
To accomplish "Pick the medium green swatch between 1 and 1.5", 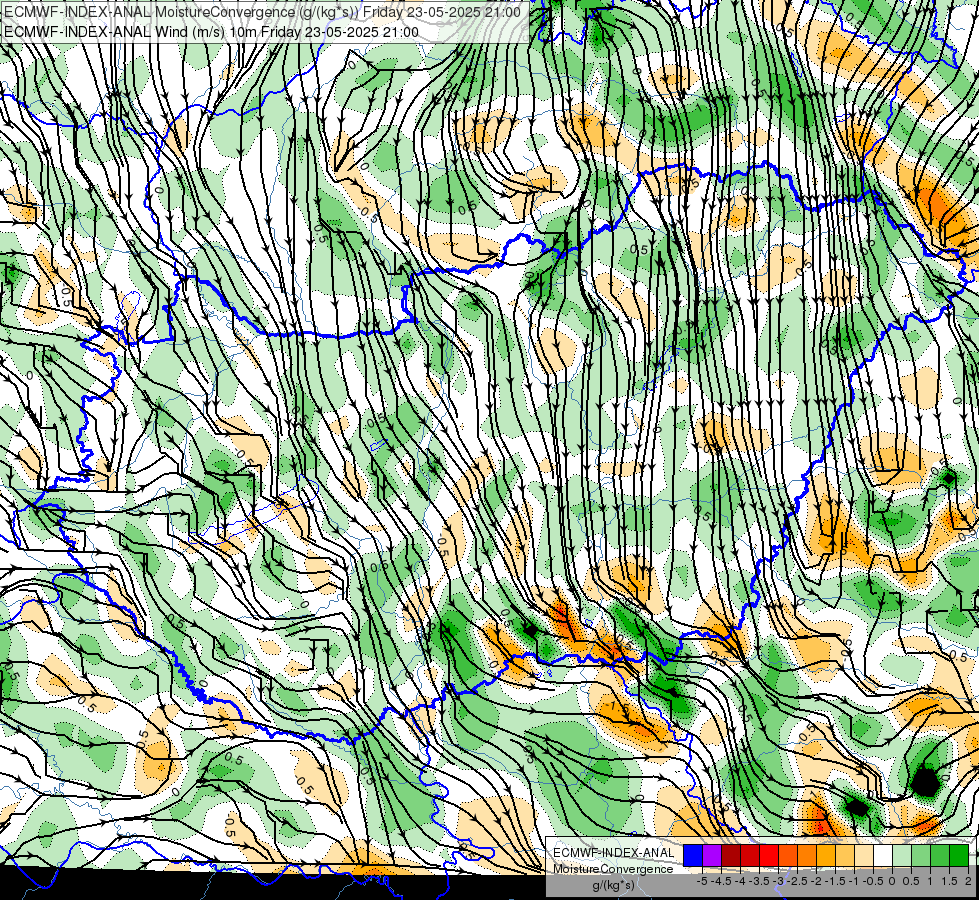I will click(940, 855).
